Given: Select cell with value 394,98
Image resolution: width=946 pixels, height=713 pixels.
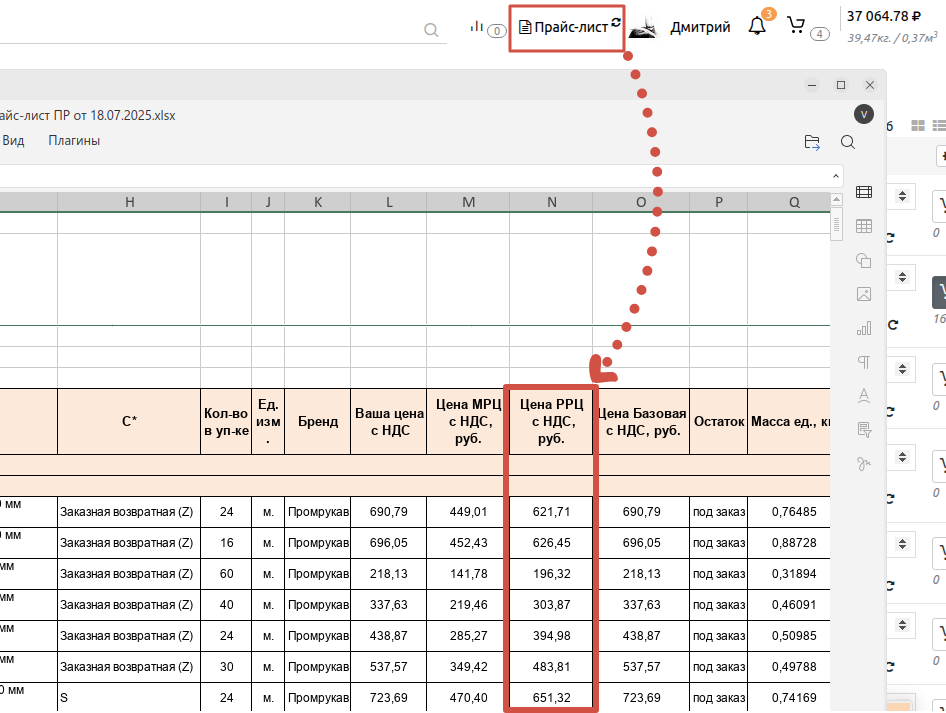Looking at the screenshot, I should pyautogui.click(x=551, y=636).
